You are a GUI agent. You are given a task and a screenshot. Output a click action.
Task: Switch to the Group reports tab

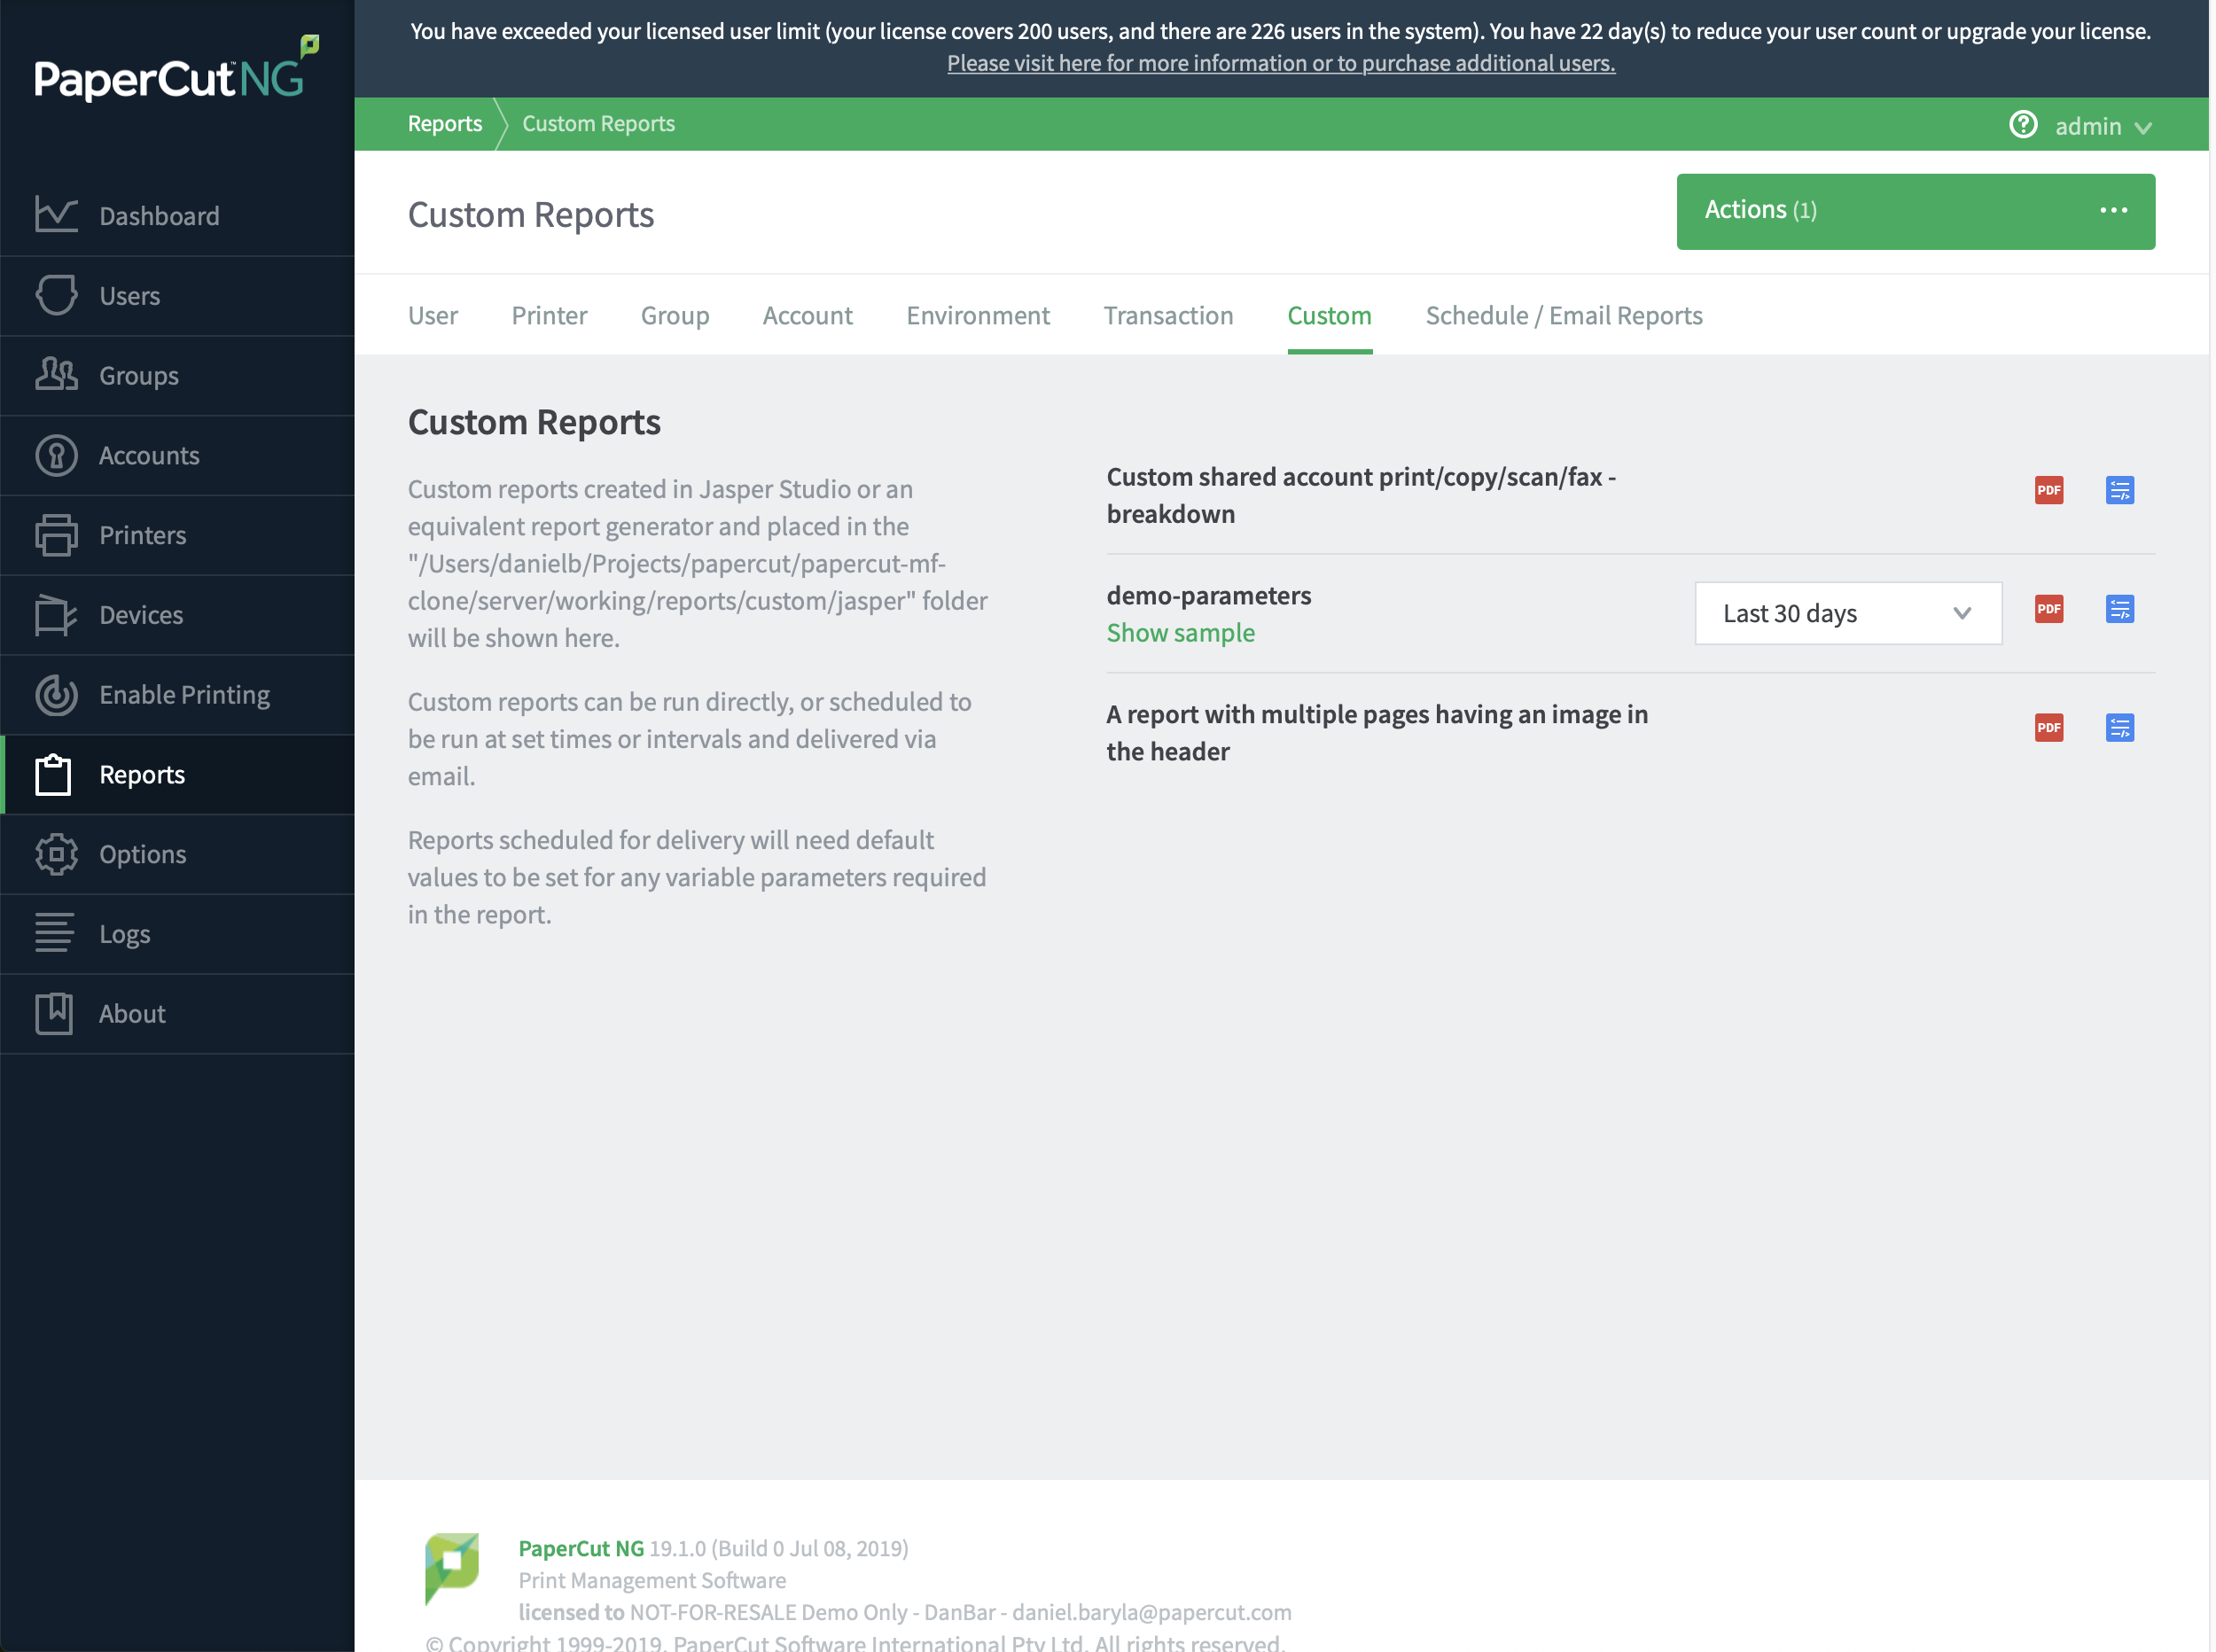point(675,315)
